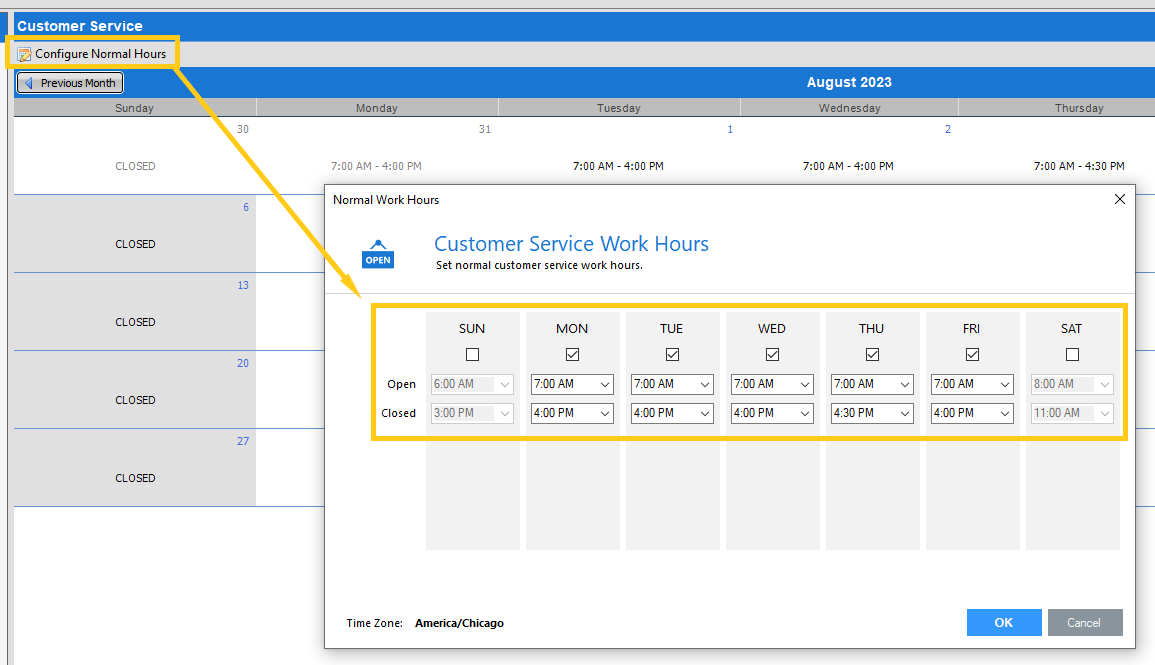Click the Monday column header

377,108
